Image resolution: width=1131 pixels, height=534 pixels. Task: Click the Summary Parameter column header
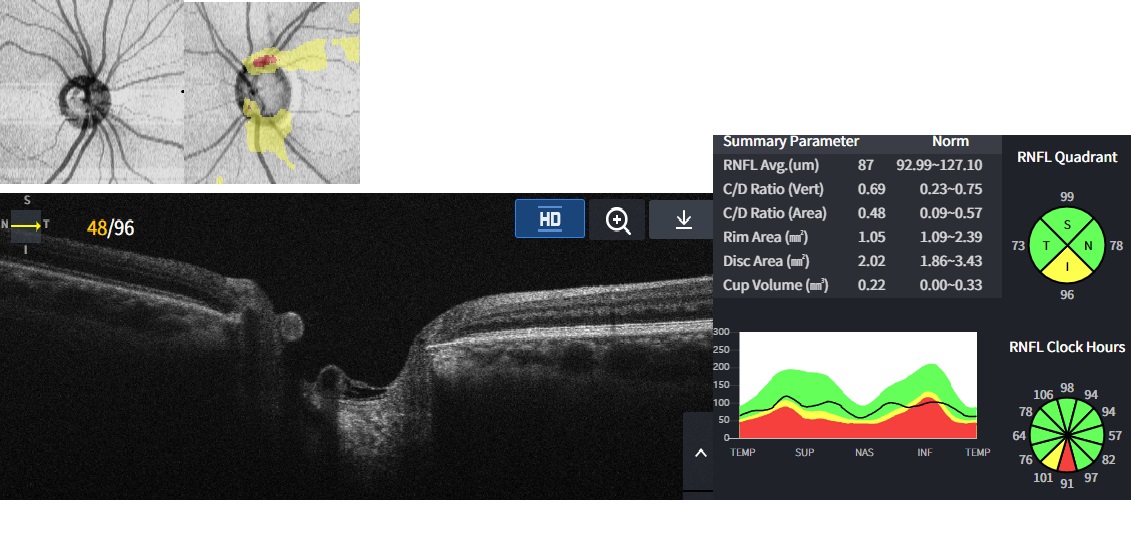[791, 141]
